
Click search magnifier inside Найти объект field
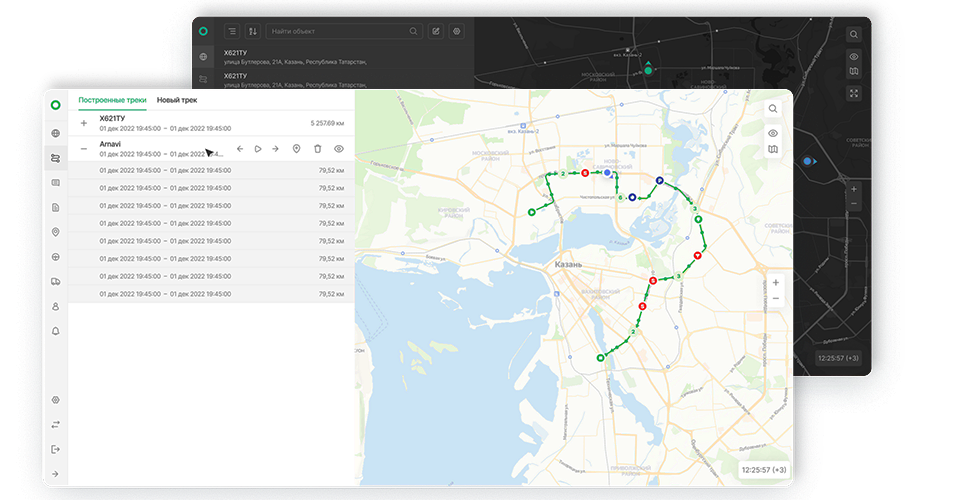point(413,31)
